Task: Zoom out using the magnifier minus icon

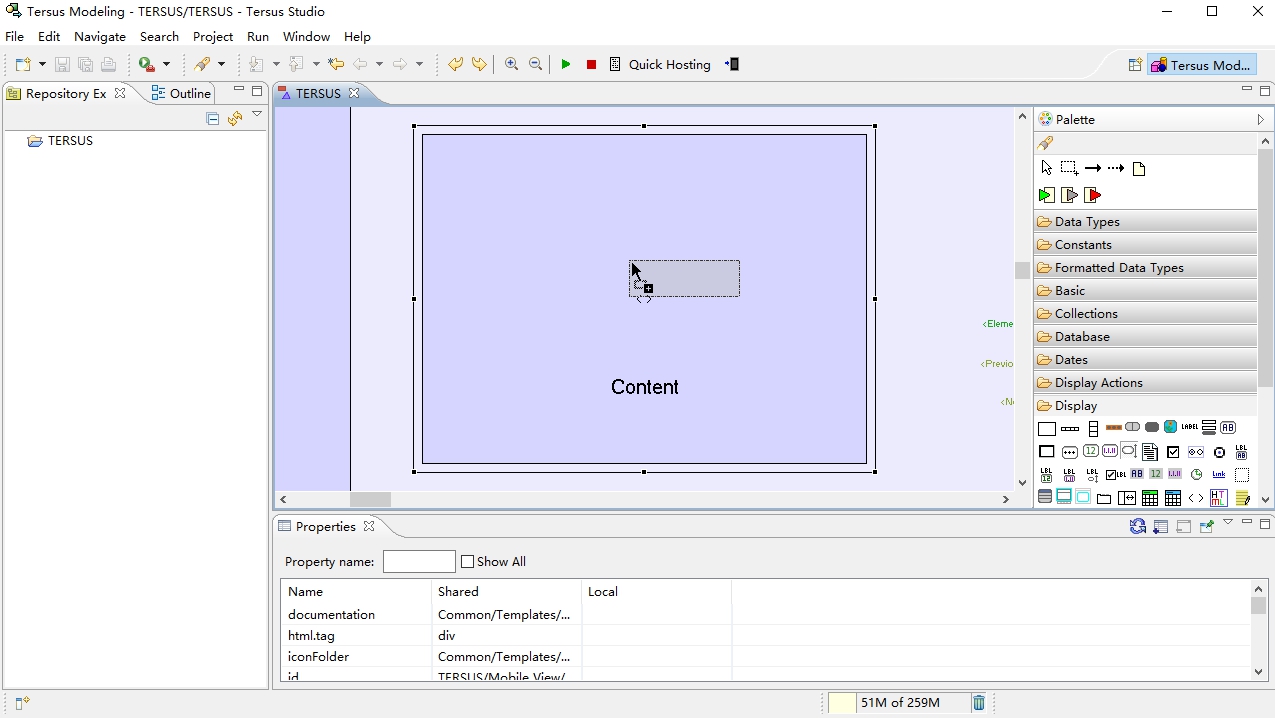Action: click(536, 64)
